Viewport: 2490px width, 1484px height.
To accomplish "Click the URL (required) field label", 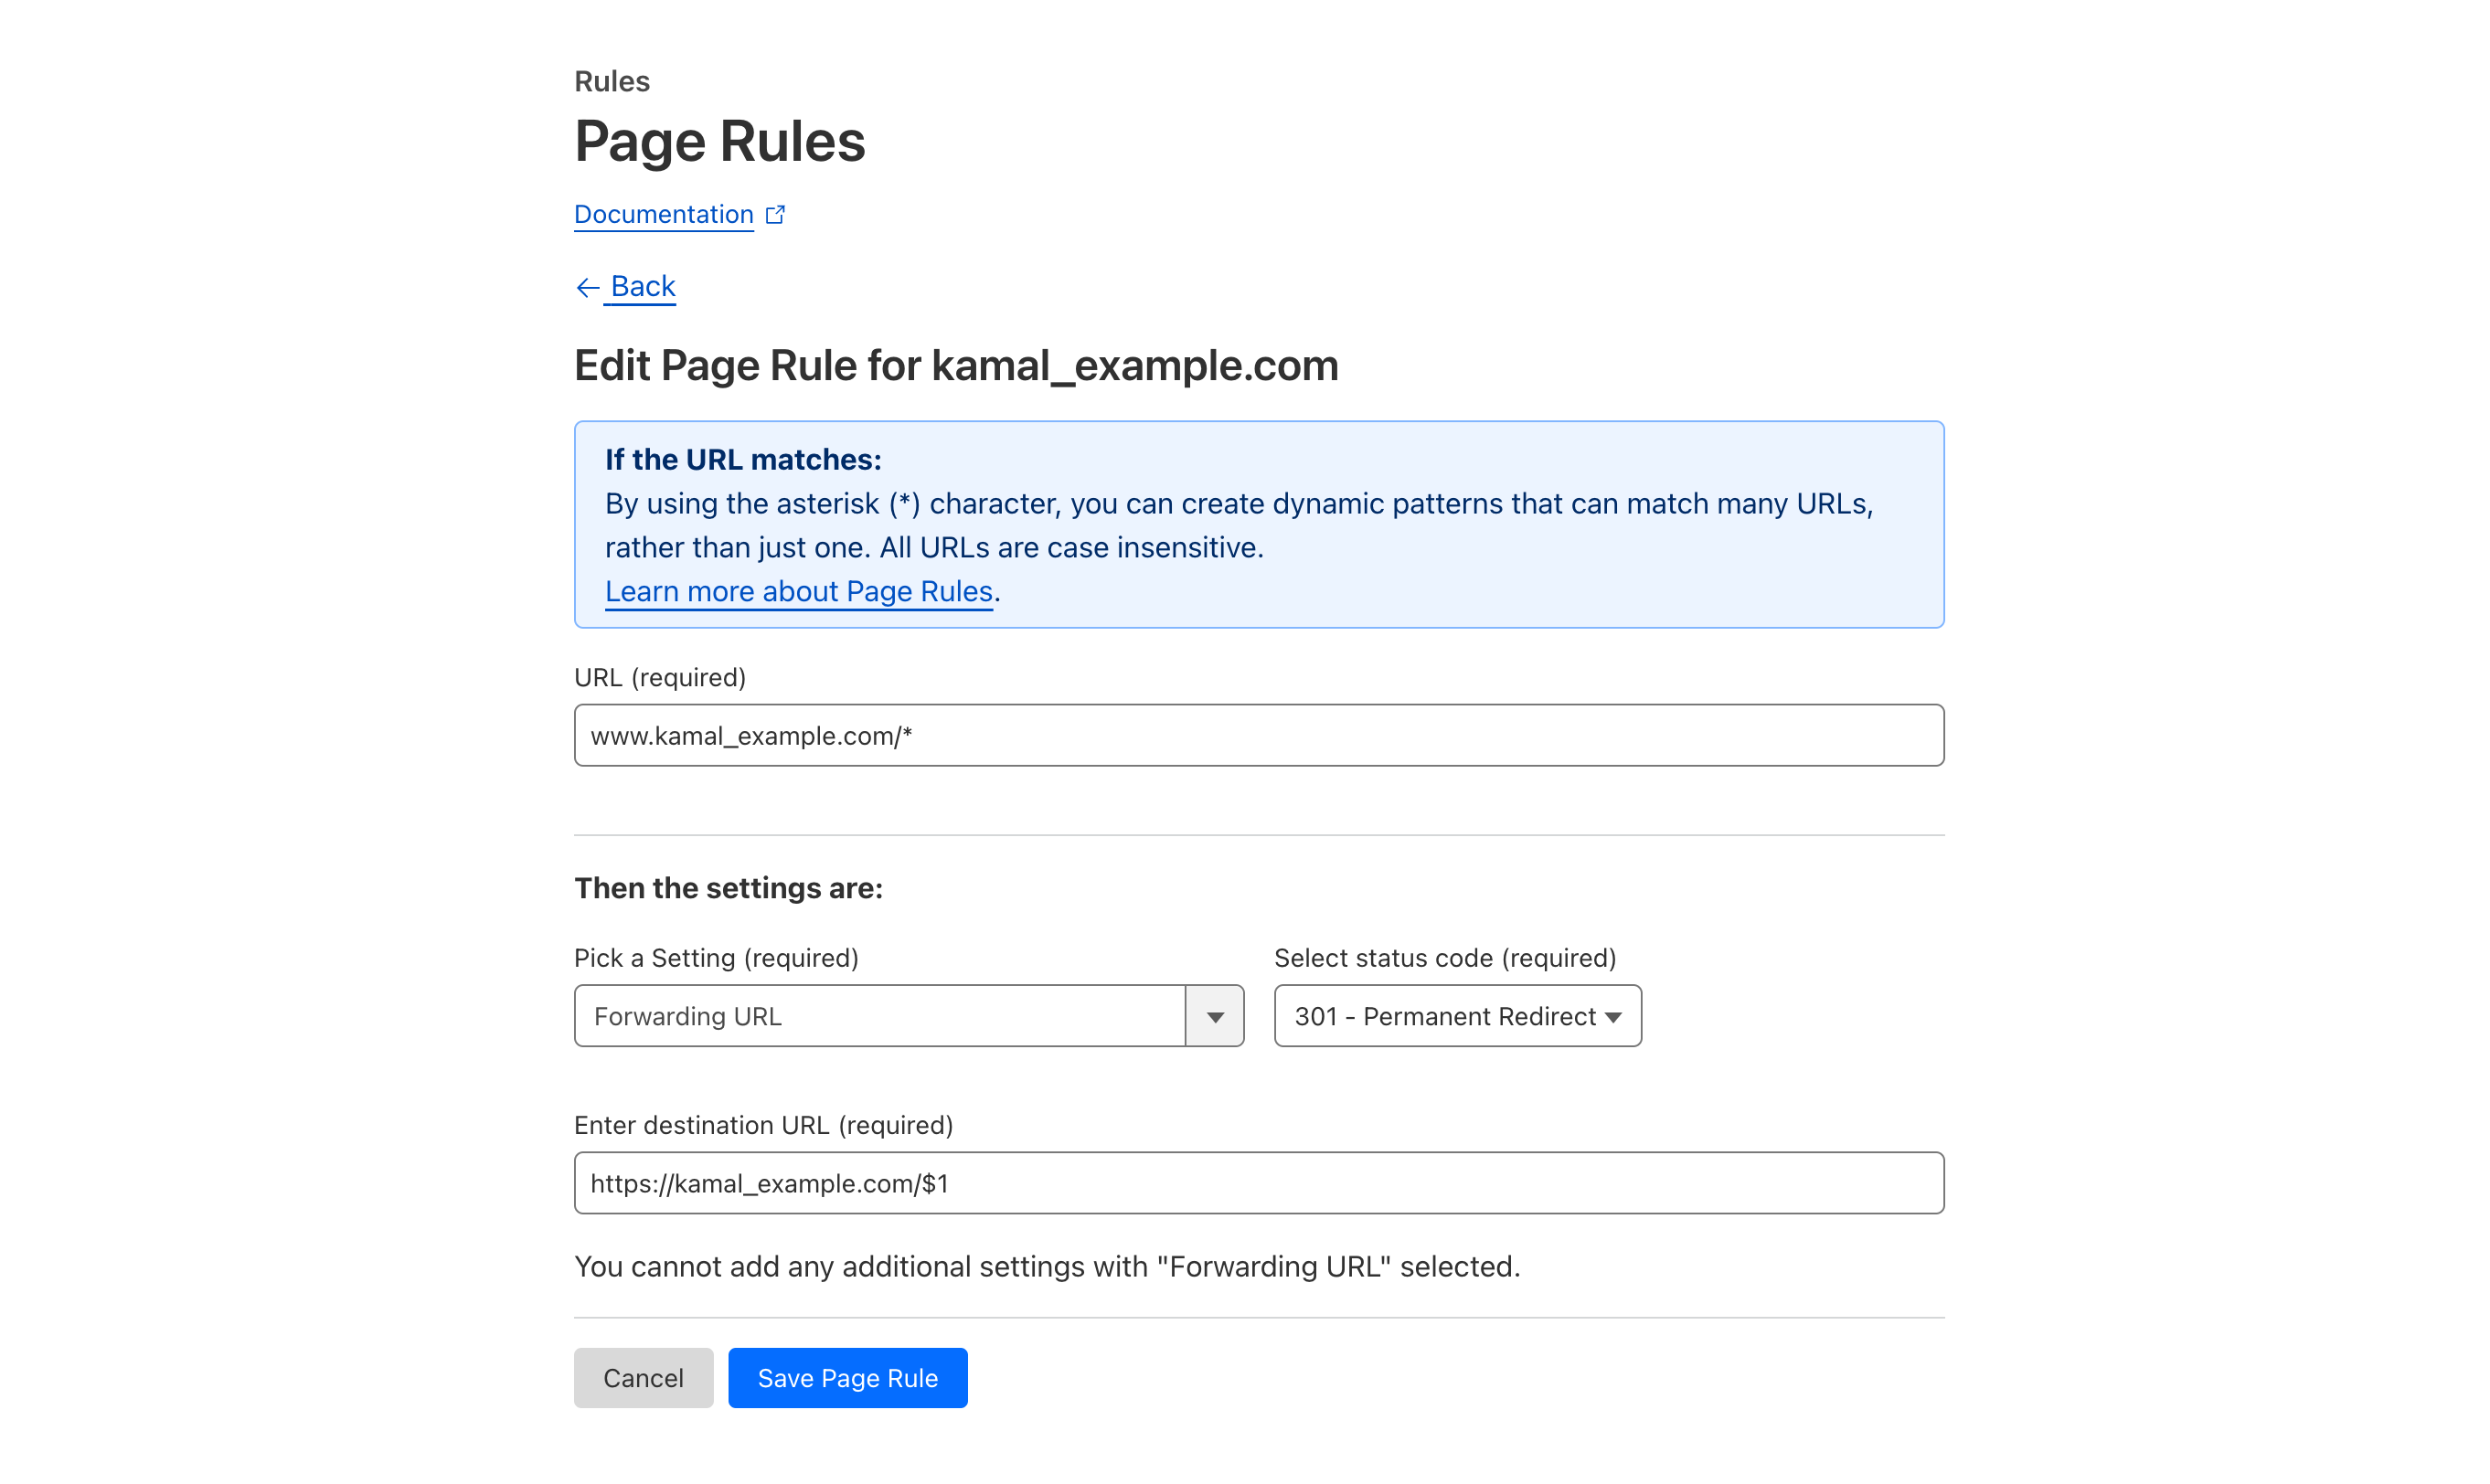I will point(659,677).
